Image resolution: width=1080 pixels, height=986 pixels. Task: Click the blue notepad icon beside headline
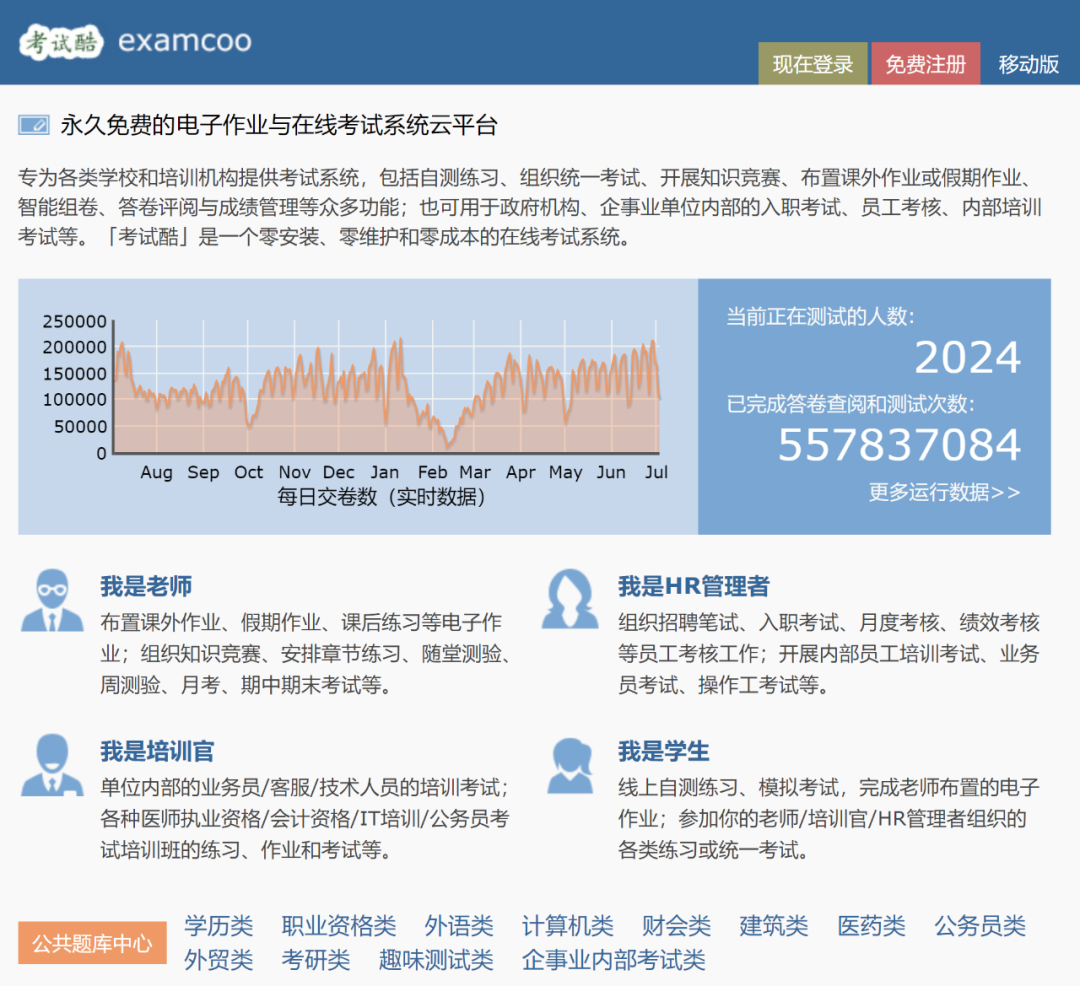pos(33,125)
